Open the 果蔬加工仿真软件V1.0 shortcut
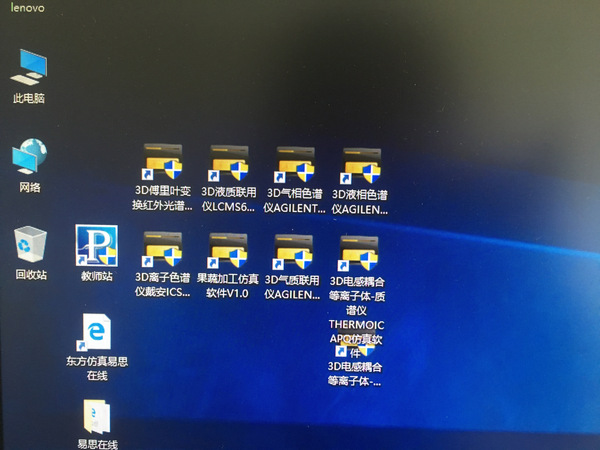 coord(228,250)
